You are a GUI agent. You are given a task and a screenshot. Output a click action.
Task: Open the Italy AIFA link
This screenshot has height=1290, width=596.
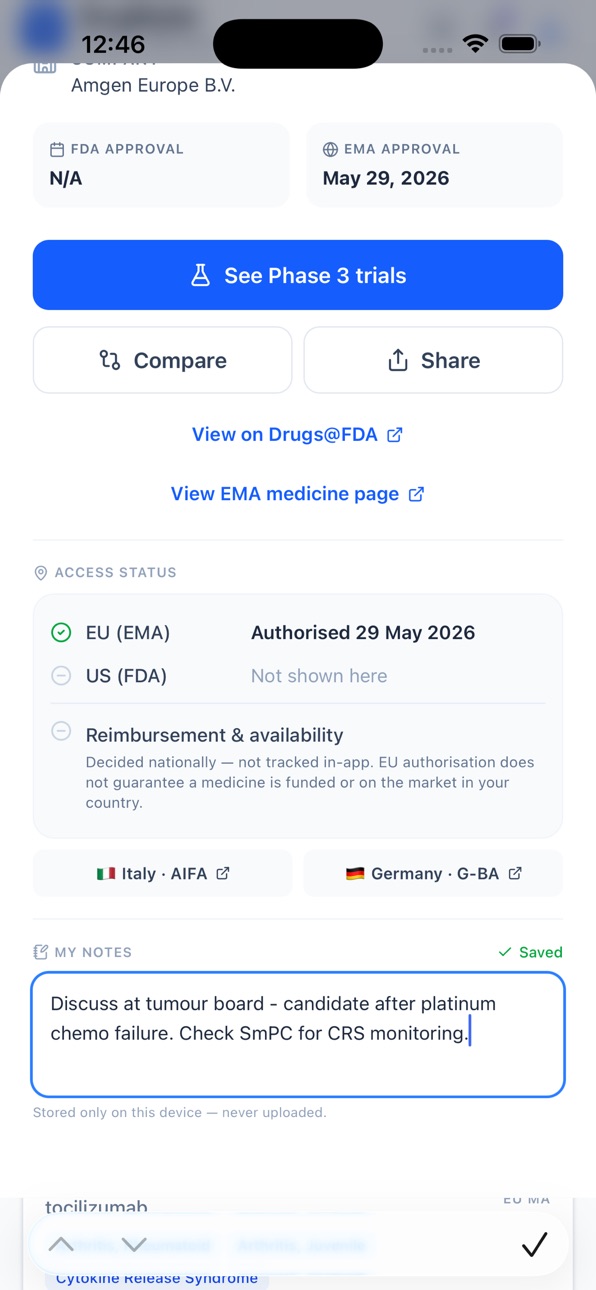[163, 873]
